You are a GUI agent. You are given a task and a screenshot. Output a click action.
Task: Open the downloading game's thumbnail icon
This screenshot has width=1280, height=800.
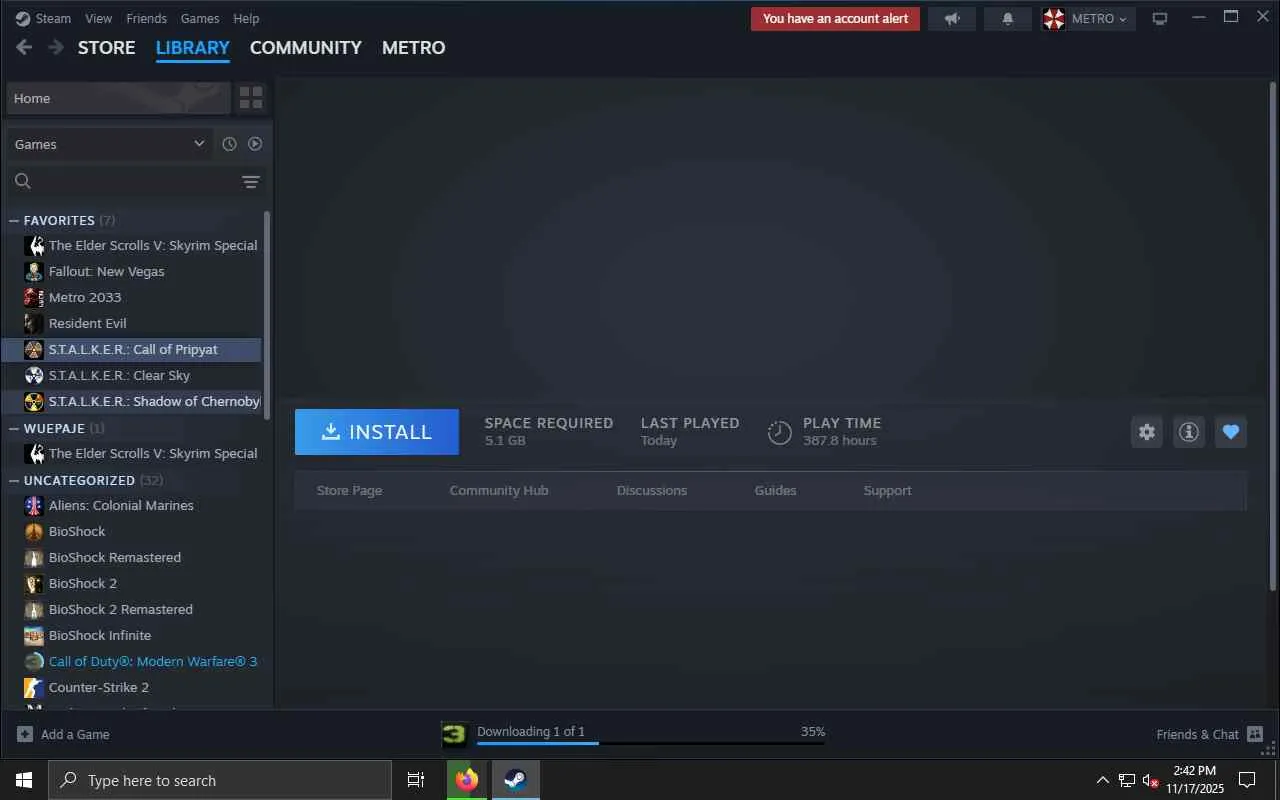pyautogui.click(x=455, y=735)
